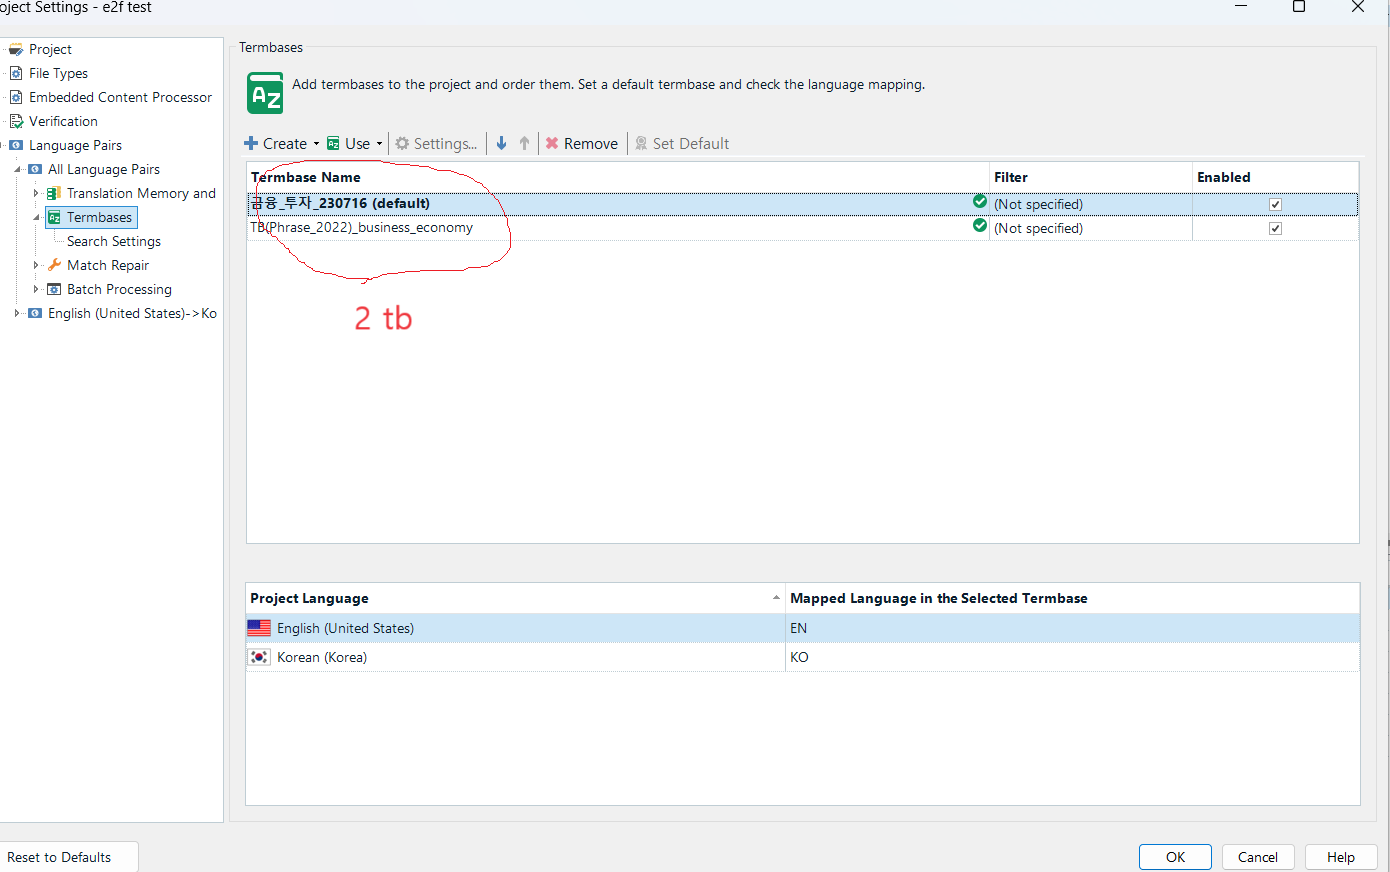Click the Help button
This screenshot has height=872, width=1390.
pyautogui.click(x=1341, y=857)
